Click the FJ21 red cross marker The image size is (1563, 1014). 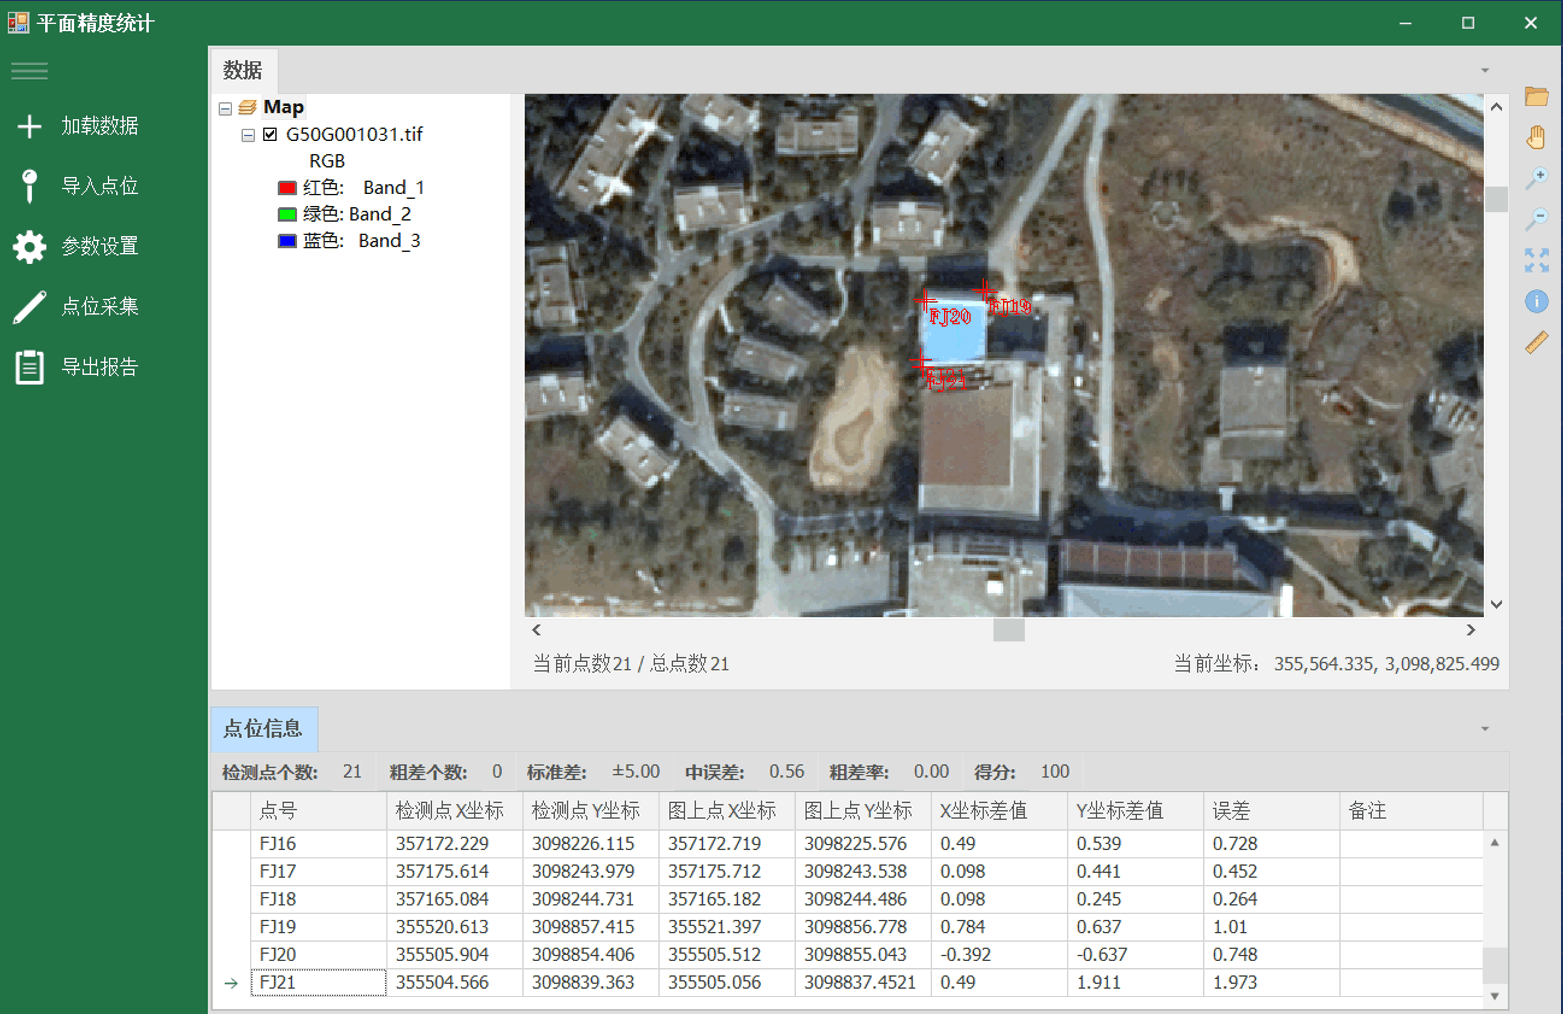click(921, 363)
